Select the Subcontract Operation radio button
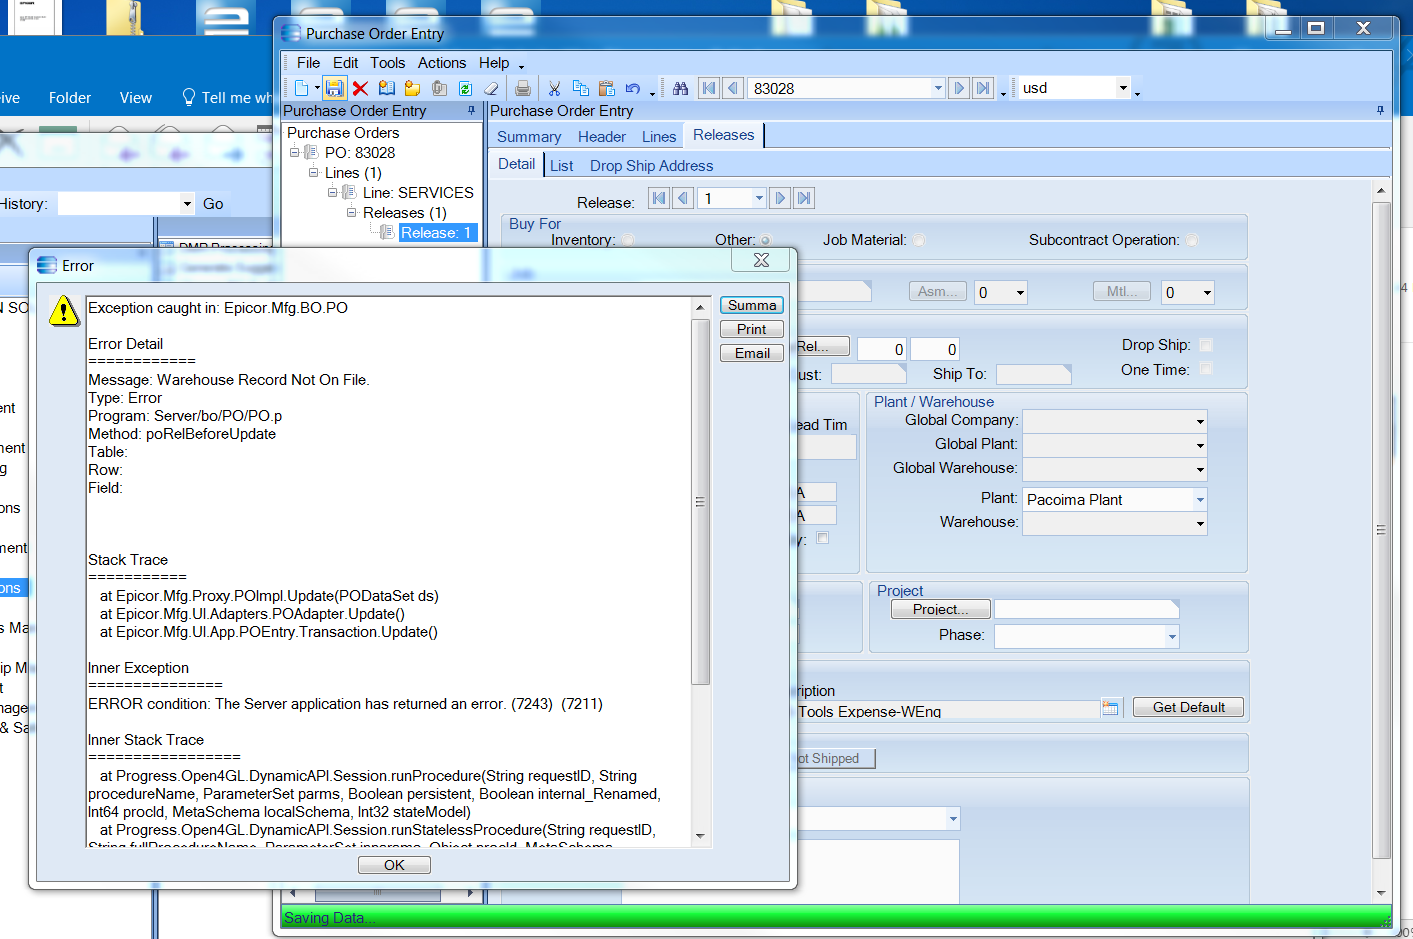Screen dimensions: 1413x939 tap(1192, 240)
